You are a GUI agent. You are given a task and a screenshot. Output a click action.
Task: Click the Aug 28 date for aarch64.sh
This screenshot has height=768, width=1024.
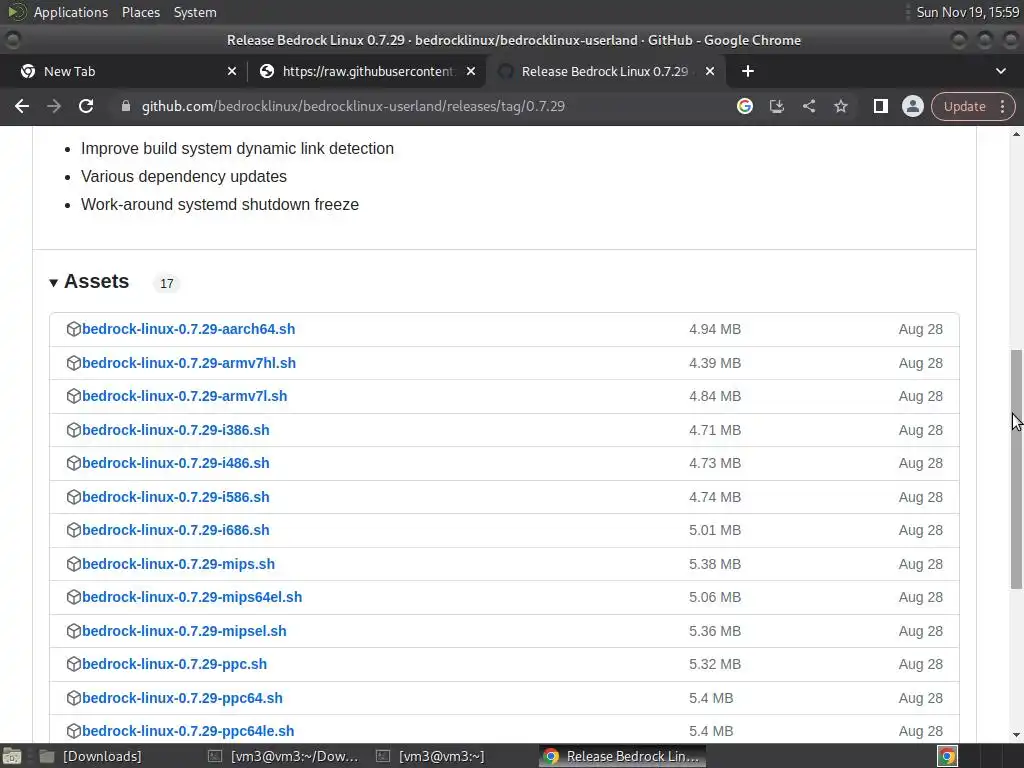point(920,330)
